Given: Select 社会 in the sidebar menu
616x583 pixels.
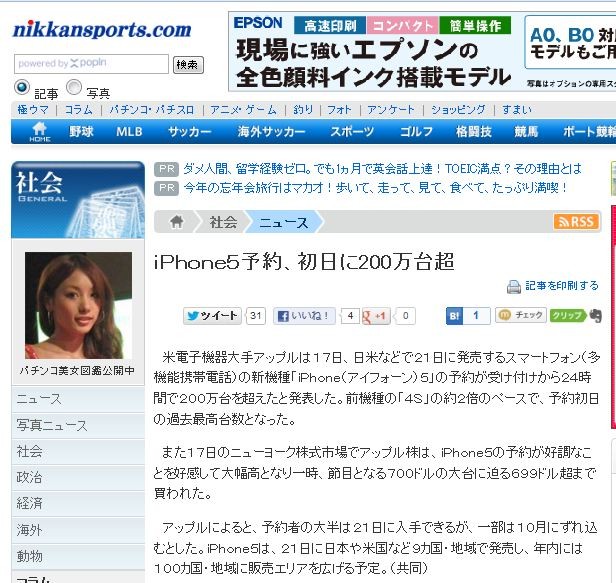Looking at the screenshot, I should point(78,451).
